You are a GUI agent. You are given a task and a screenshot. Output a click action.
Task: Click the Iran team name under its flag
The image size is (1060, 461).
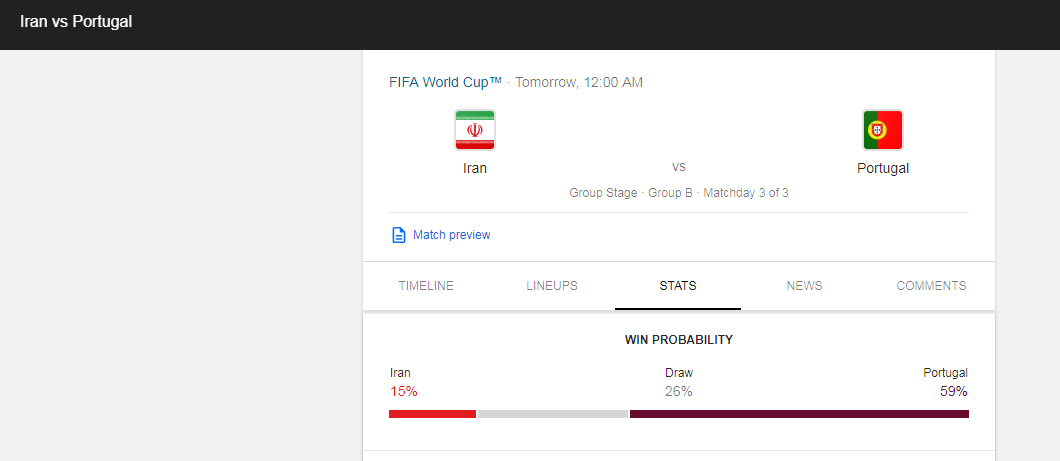[x=475, y=168]
